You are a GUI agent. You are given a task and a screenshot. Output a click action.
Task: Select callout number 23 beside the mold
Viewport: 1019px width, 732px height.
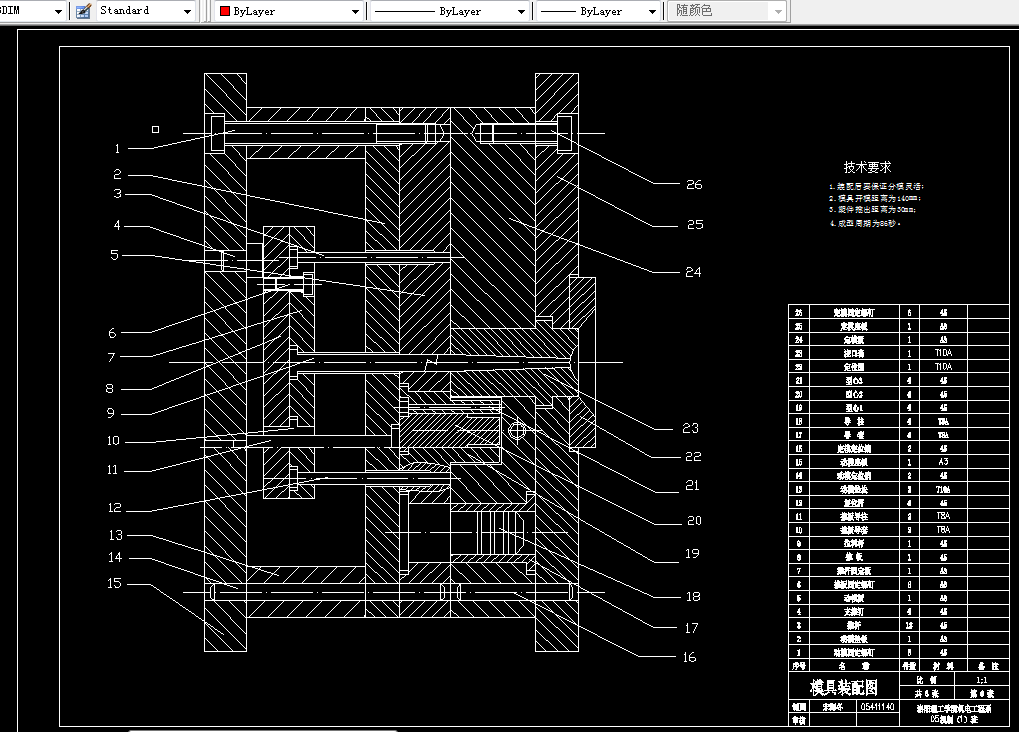690,428
